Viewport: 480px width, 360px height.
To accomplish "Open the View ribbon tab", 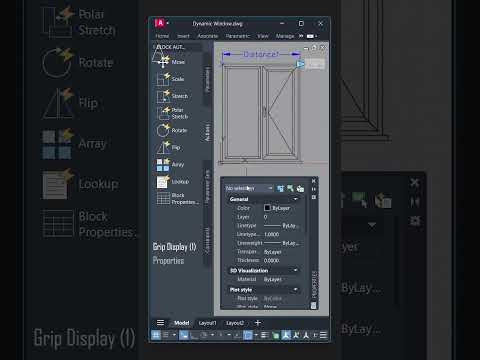I will (263, 36).
